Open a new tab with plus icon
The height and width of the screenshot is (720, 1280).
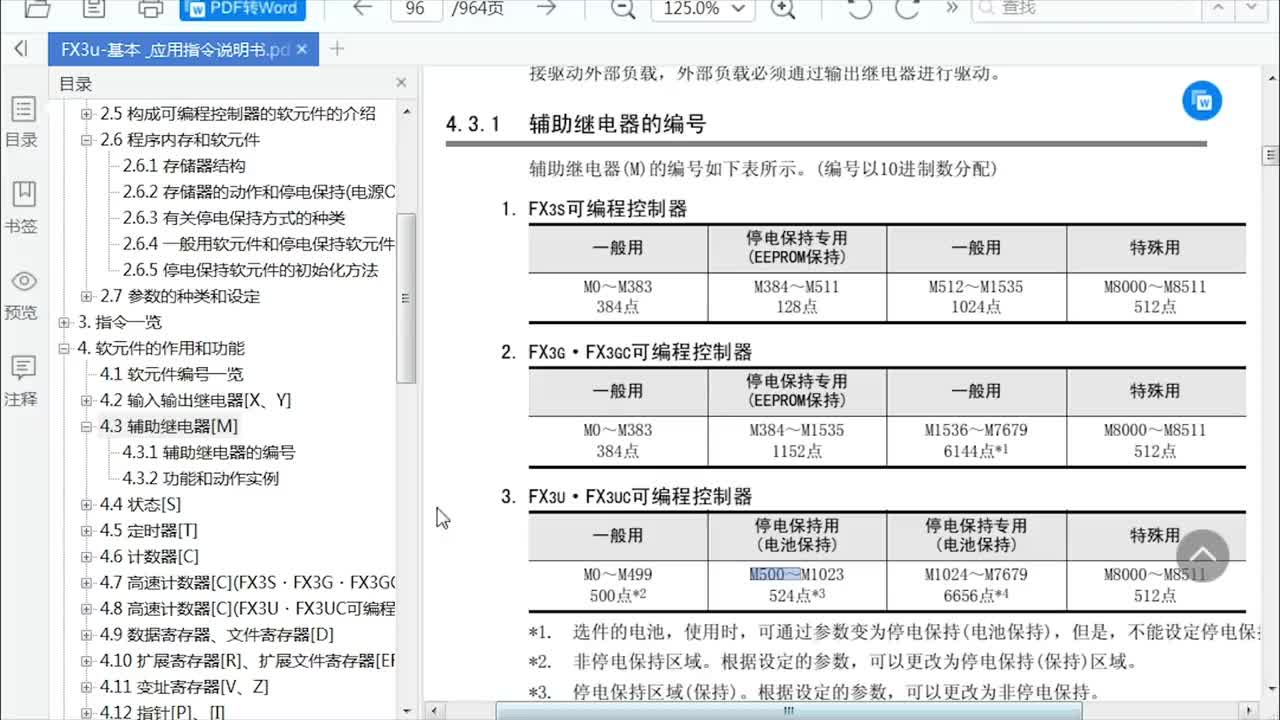[x=337, y=49]
